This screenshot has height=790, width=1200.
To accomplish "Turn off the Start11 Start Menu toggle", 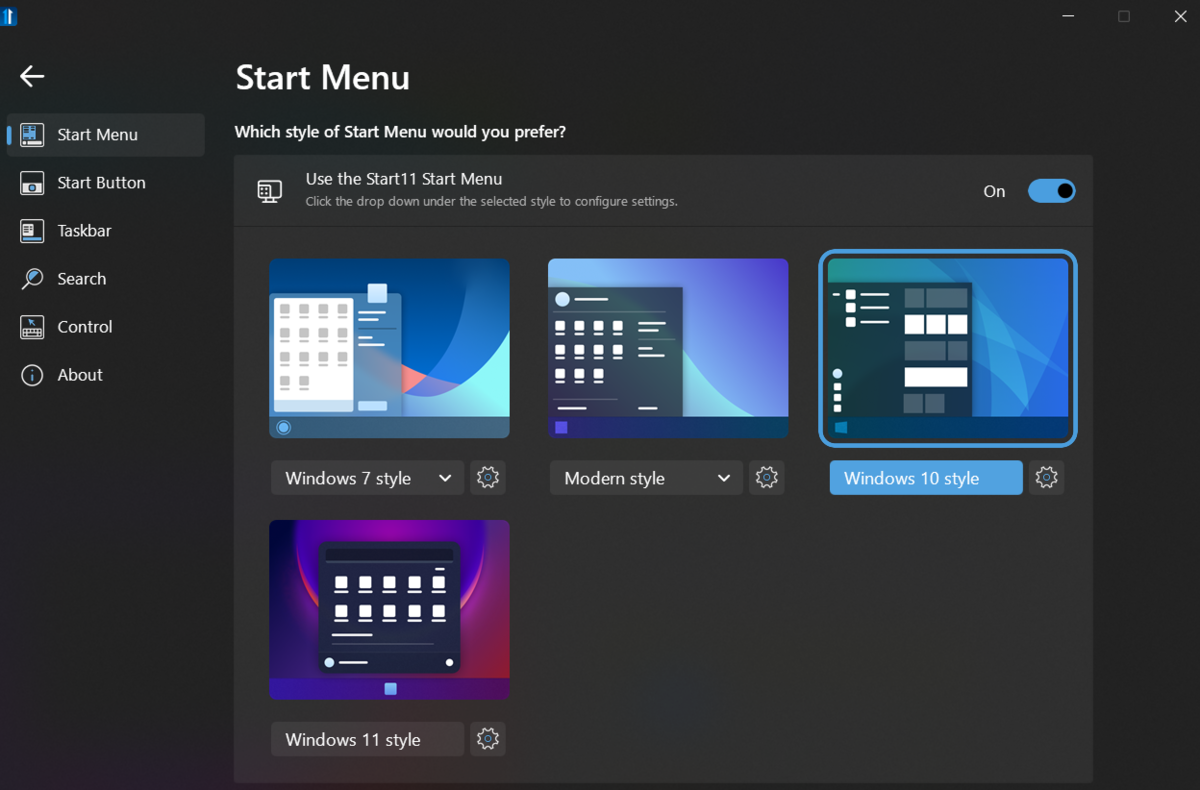I will (x=1052, y=191).
